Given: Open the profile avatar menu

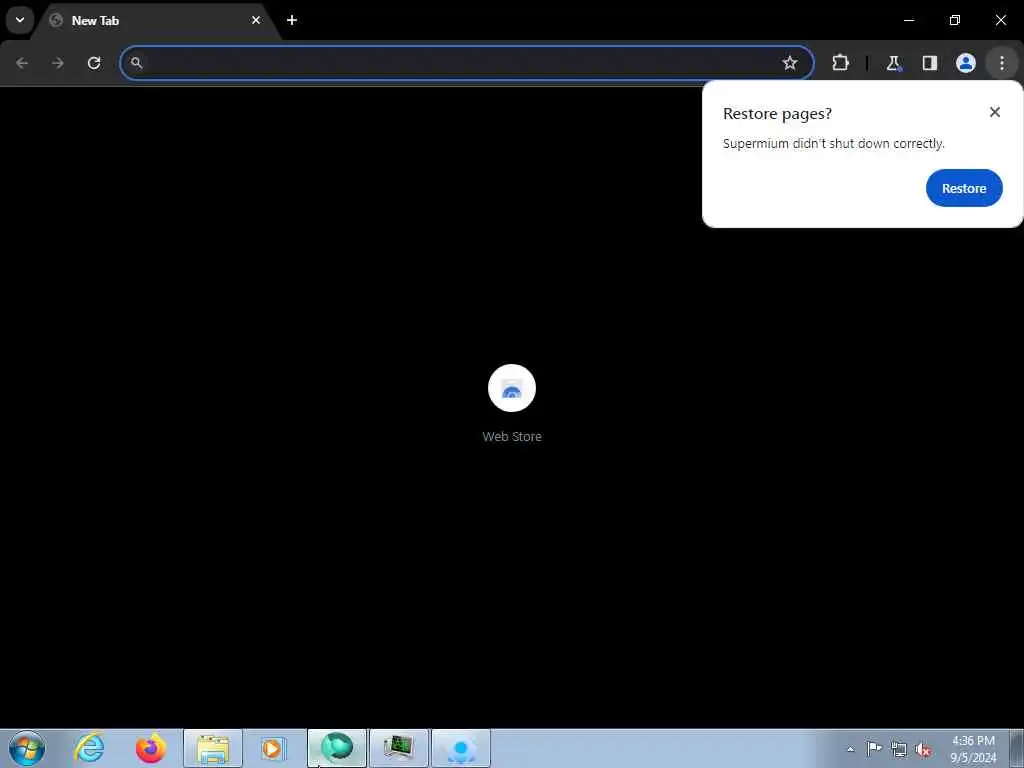Looking at the screenshot, I should [966, 63].
